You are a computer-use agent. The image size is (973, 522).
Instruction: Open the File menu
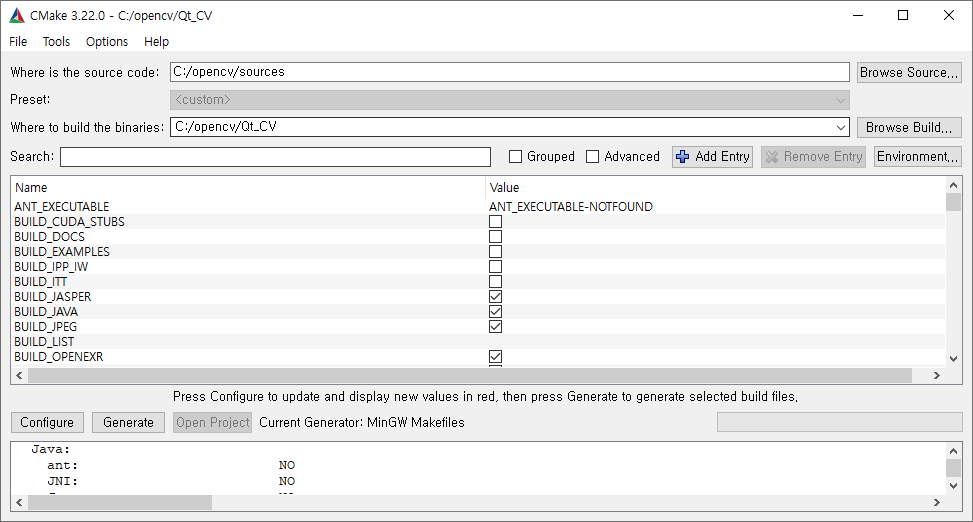[18, 42]
